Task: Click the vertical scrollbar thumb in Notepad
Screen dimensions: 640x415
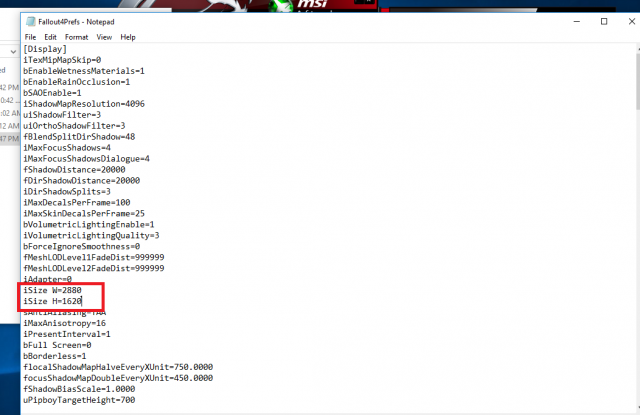Action: point(638,82)
